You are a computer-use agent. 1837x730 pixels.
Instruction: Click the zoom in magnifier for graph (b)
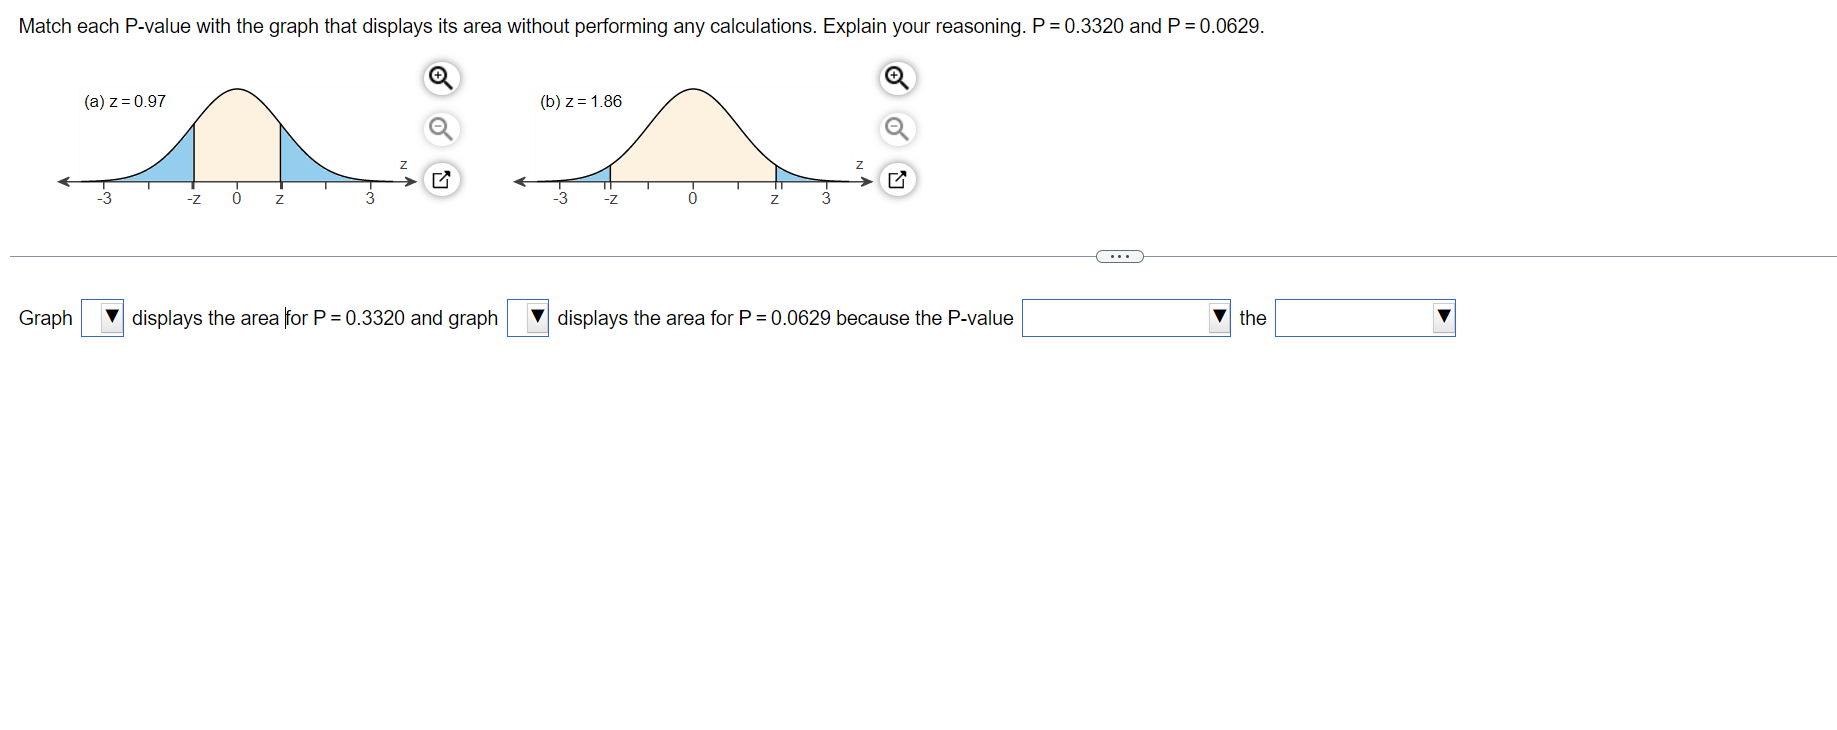click(x=896, y=77)
